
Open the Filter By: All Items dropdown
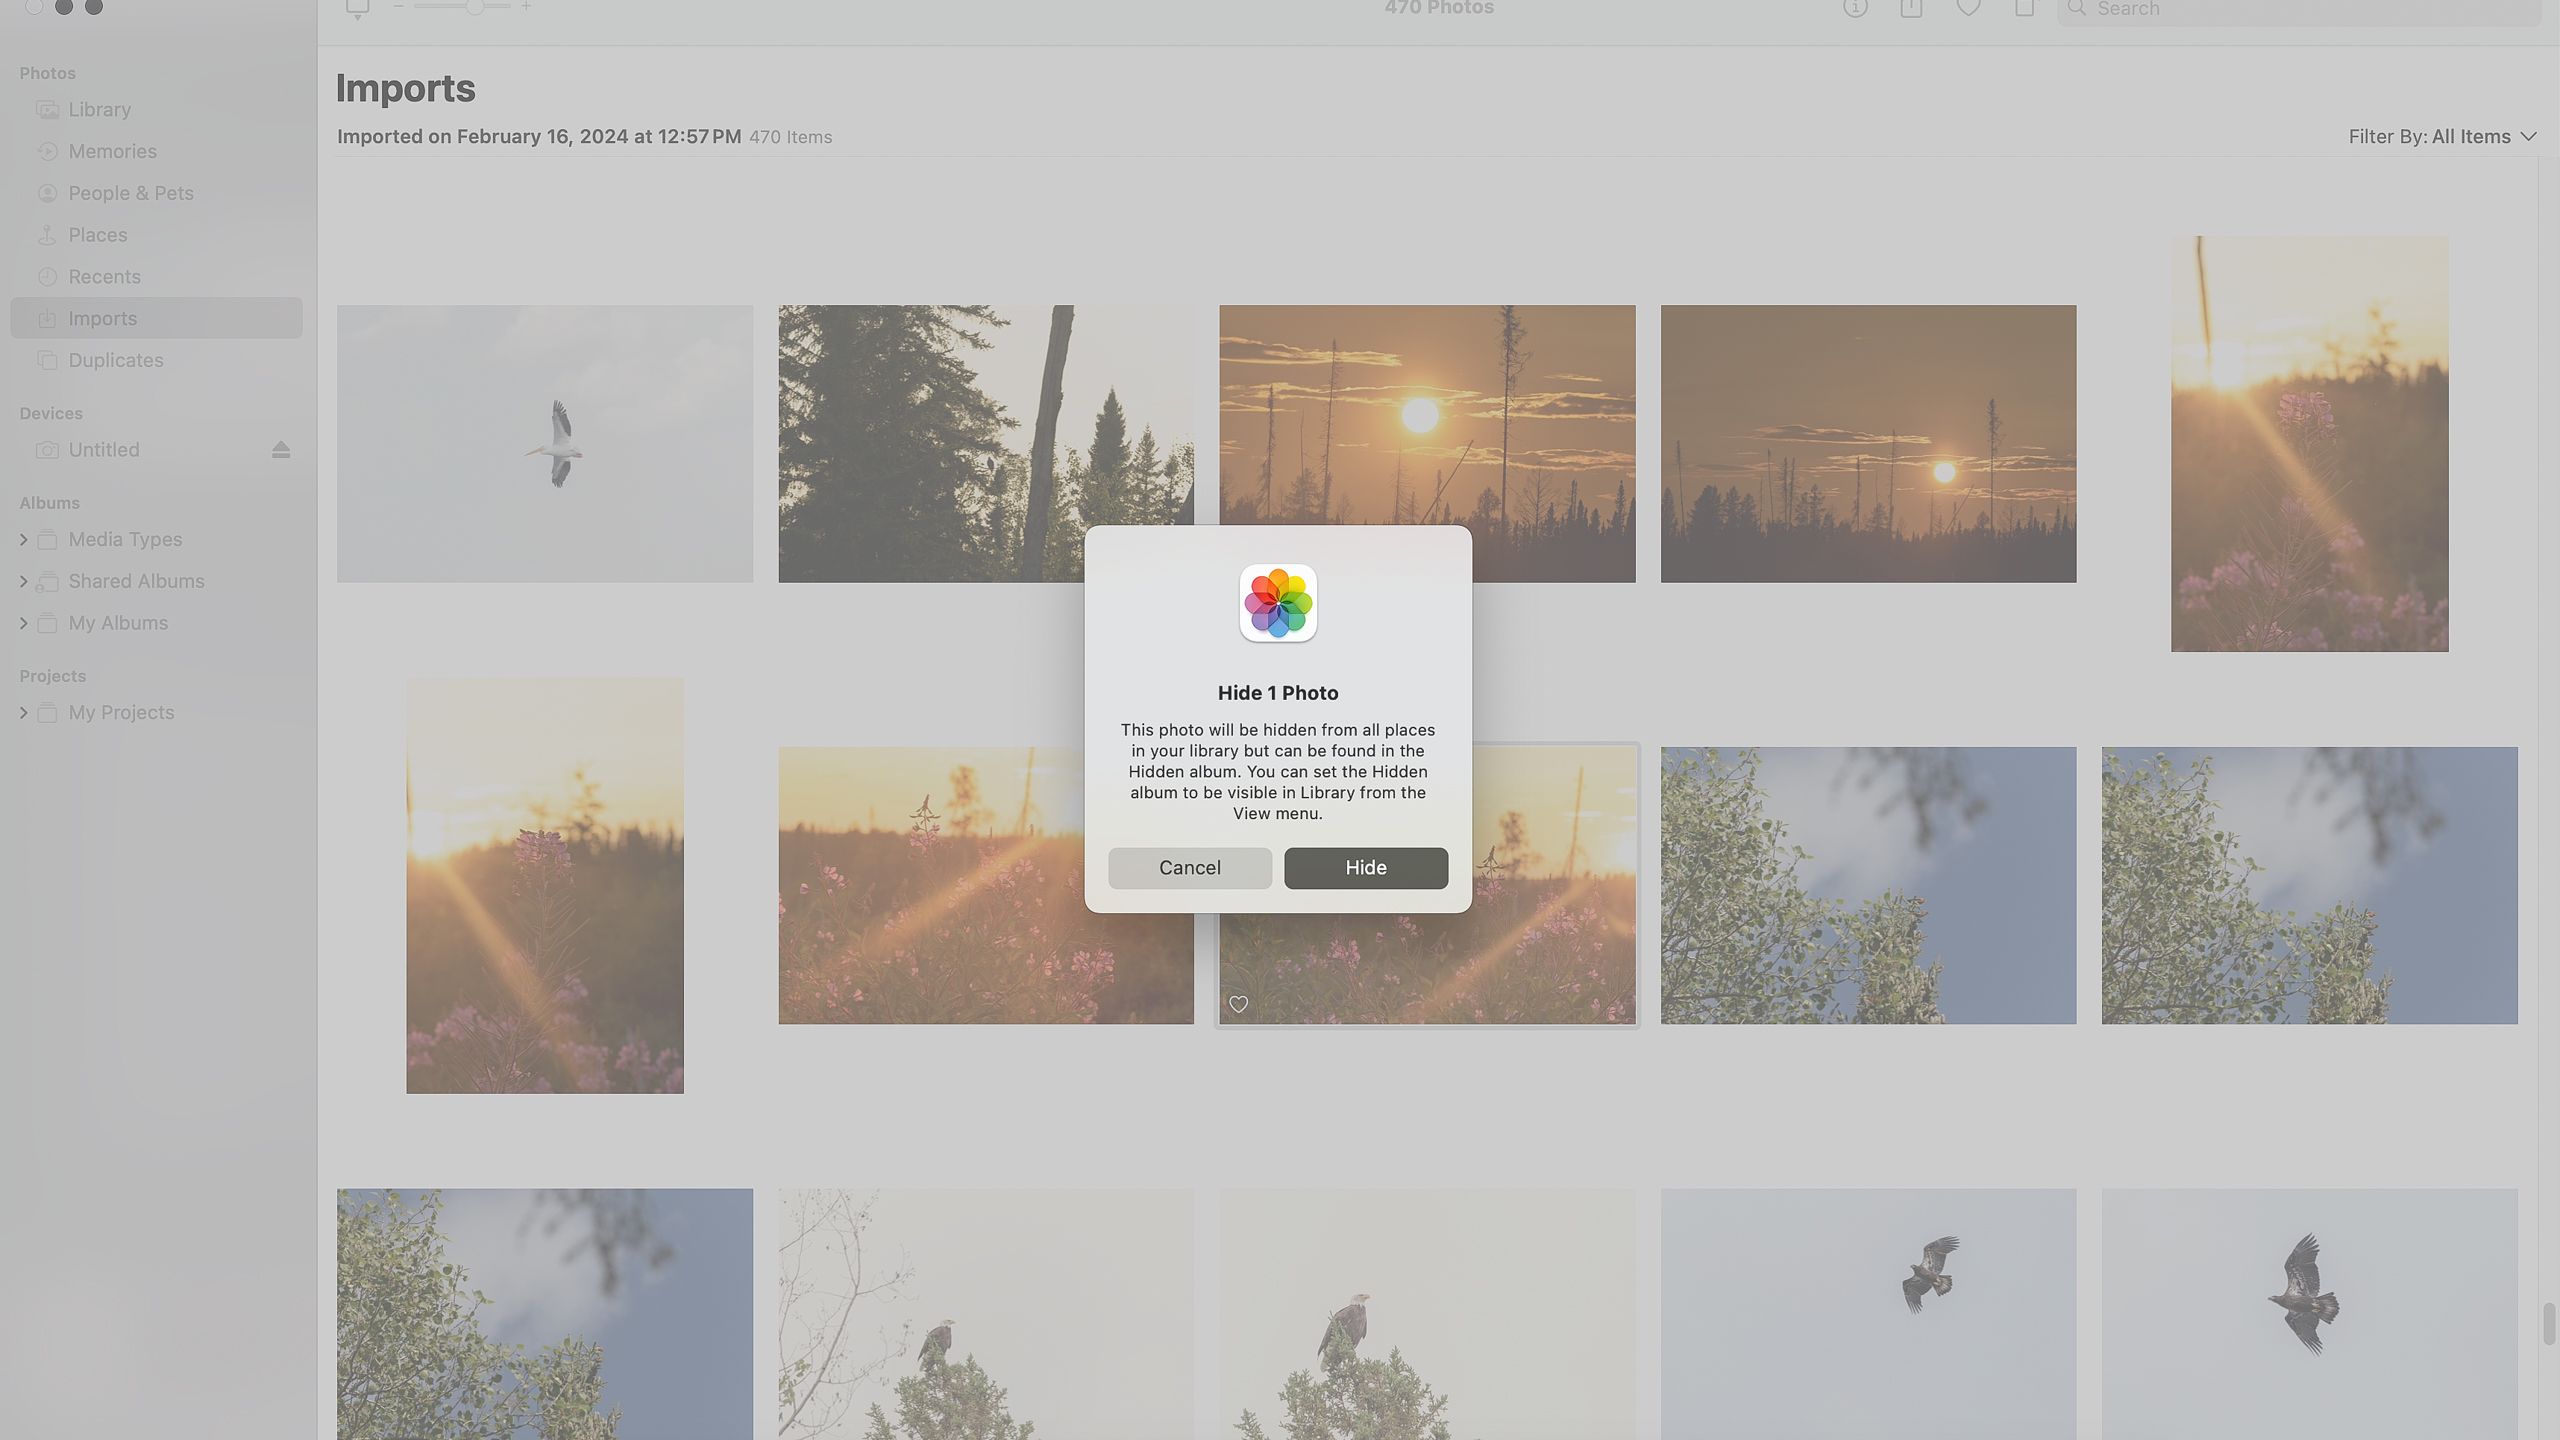click(2441, 137)
